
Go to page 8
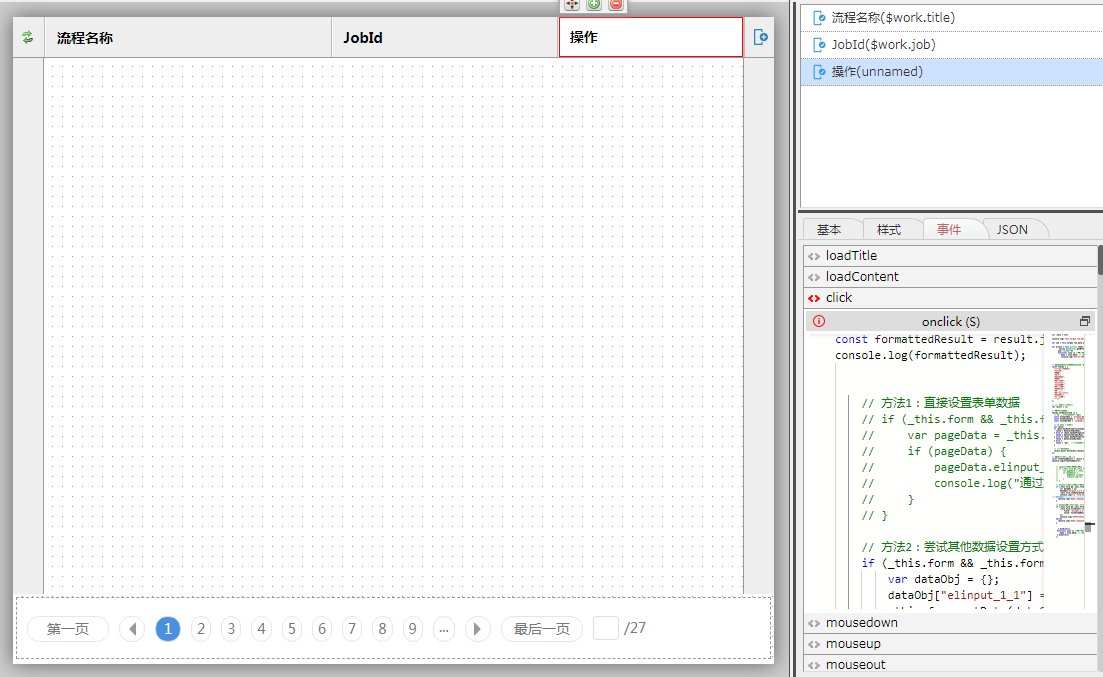pos(383,628)
